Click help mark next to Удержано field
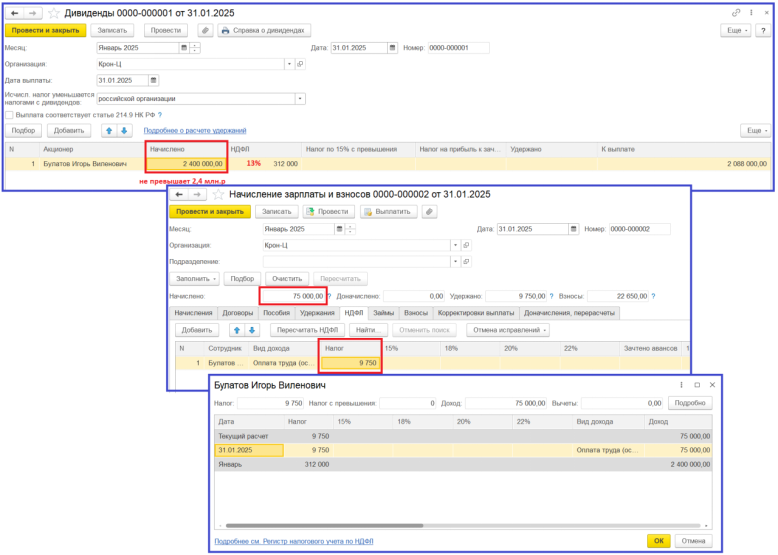 click(x=551, y=296)
